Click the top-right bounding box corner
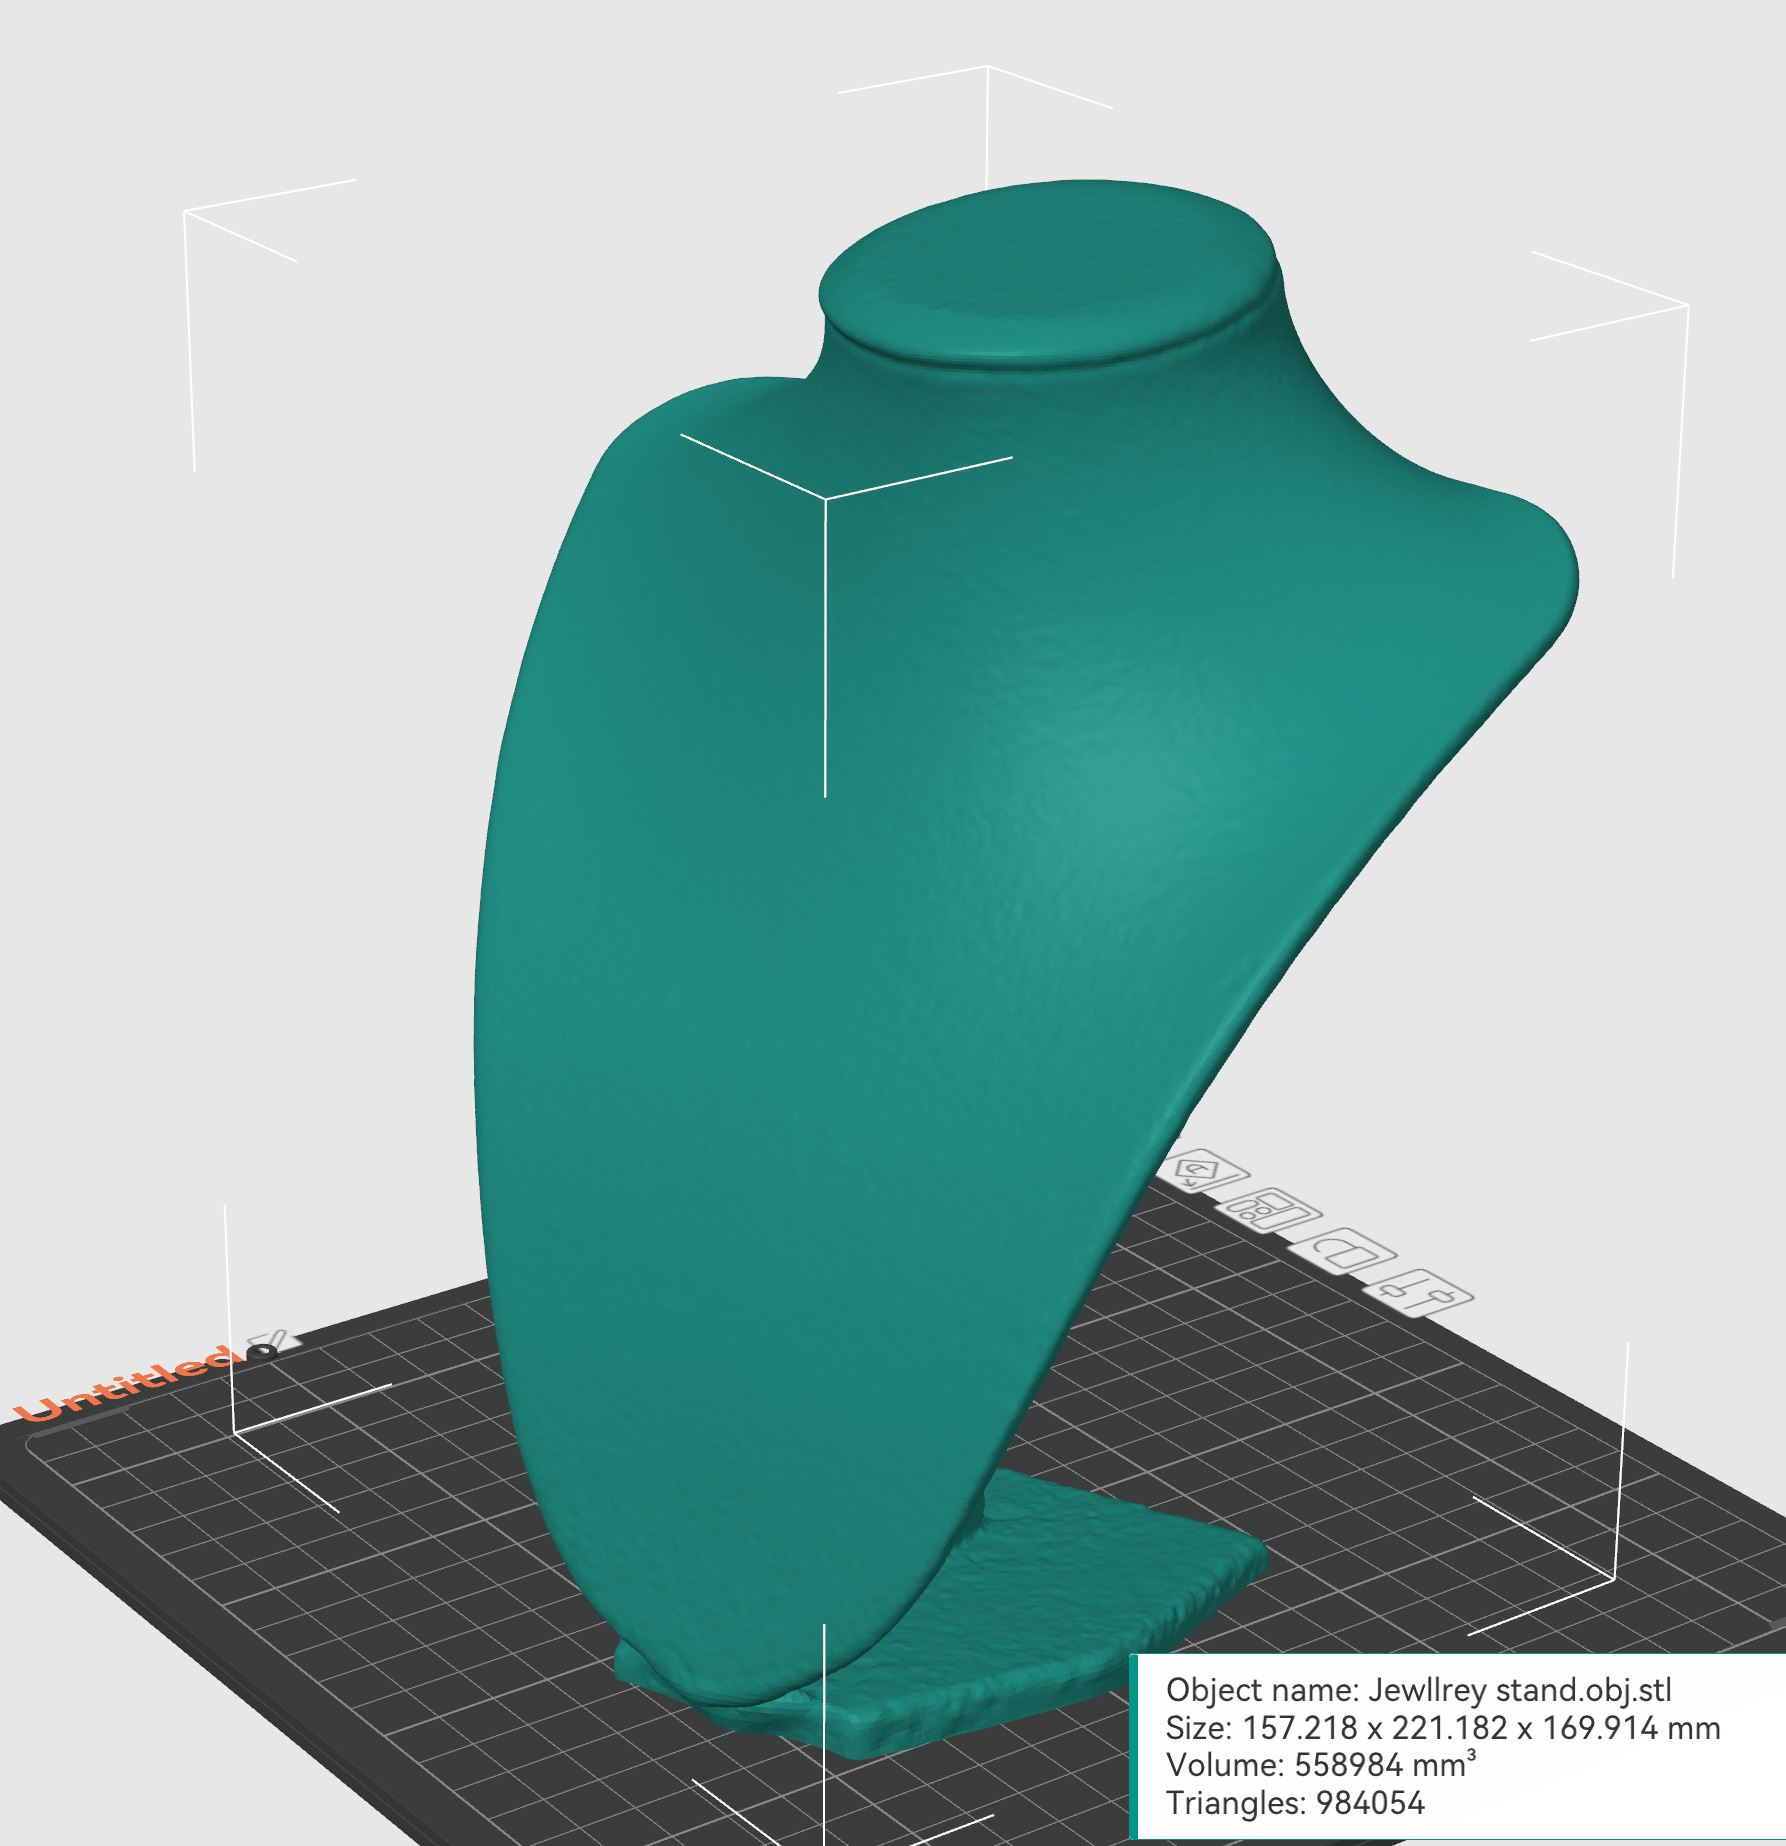The height and width of the screenshot is (1846, 1786). click(x=1688, y=304)
